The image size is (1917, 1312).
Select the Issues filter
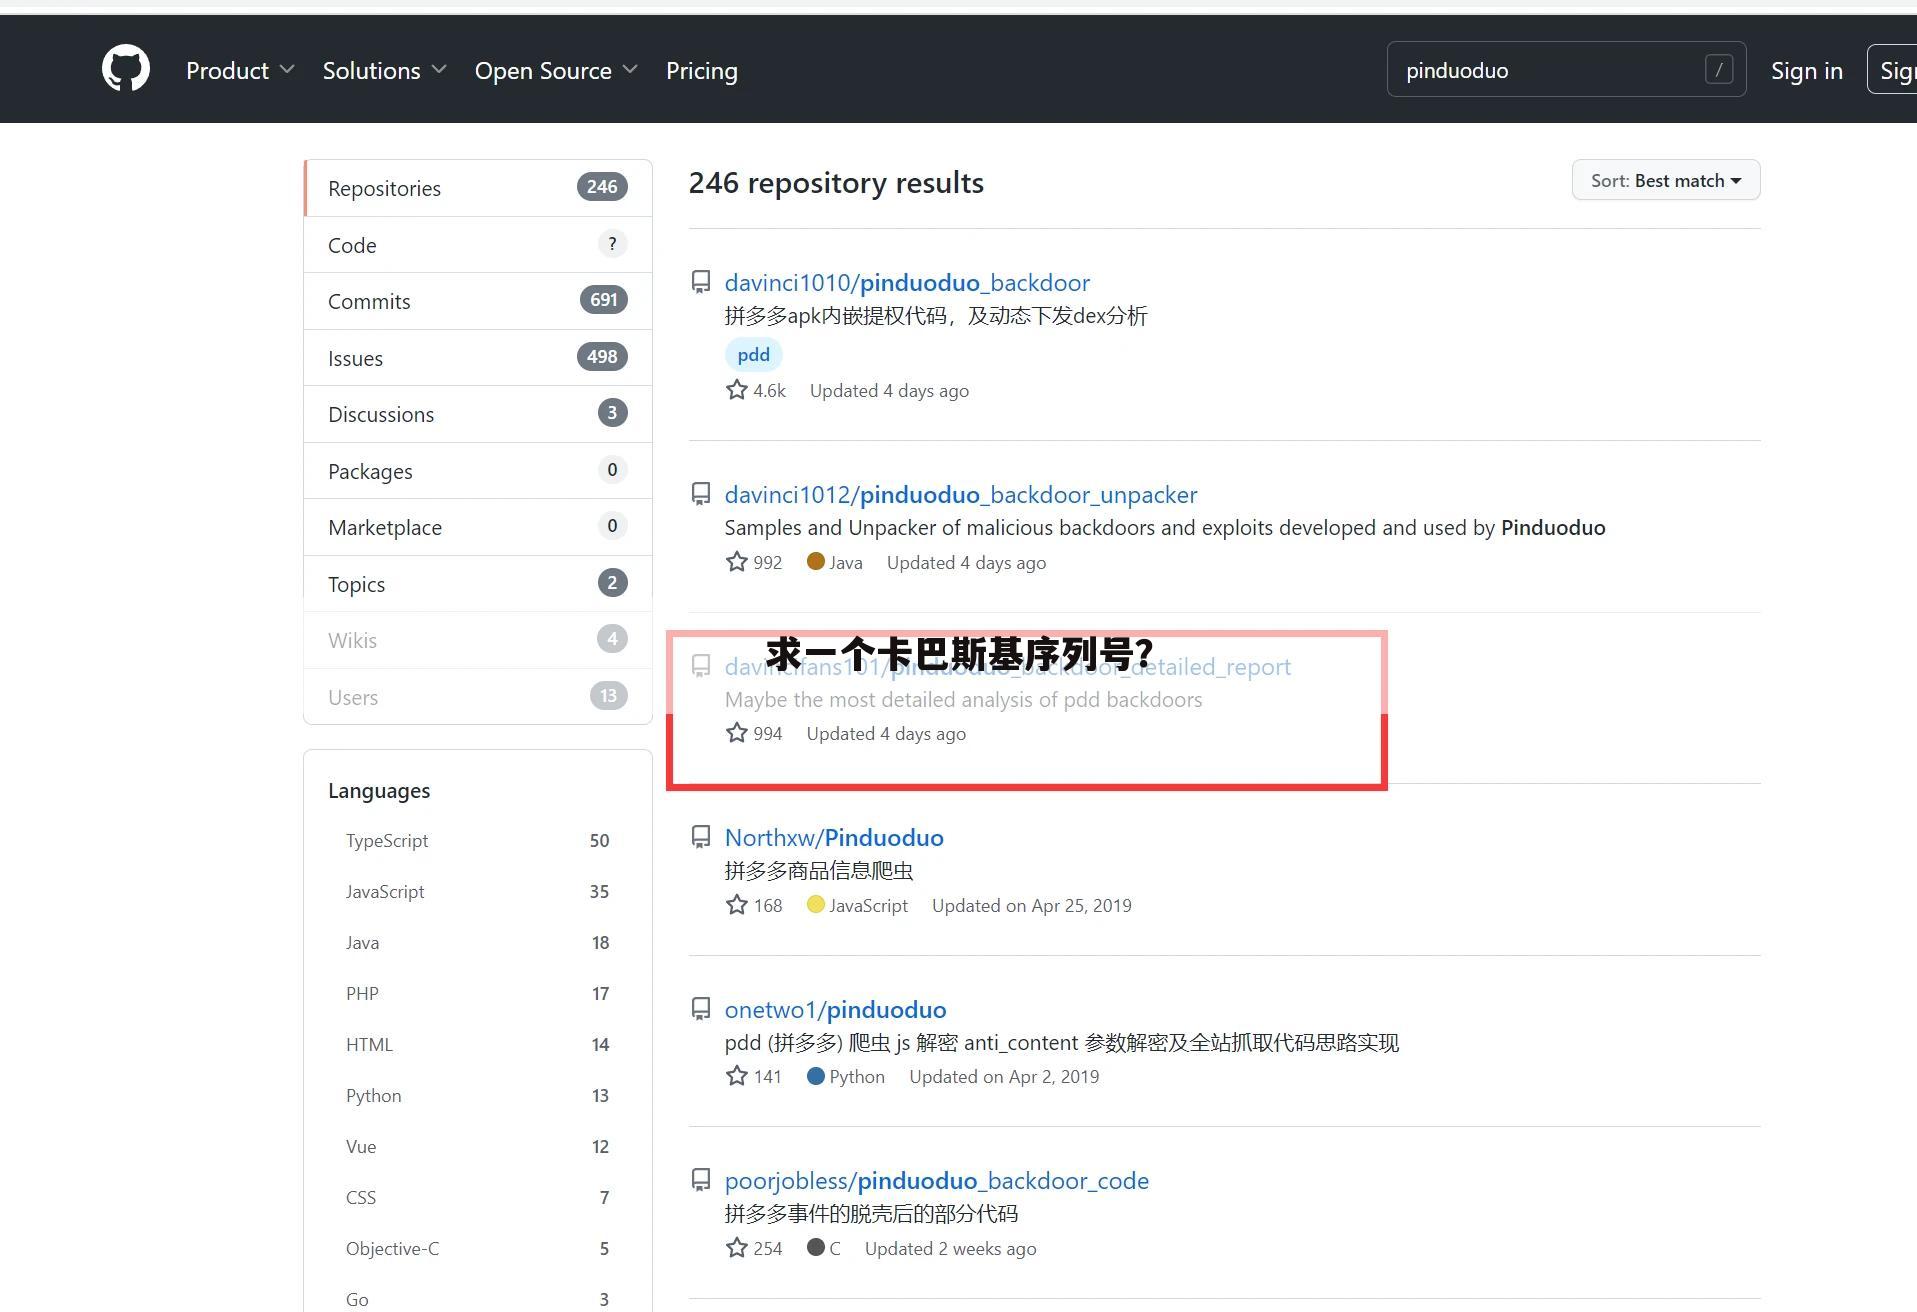[x=478, y=358]
